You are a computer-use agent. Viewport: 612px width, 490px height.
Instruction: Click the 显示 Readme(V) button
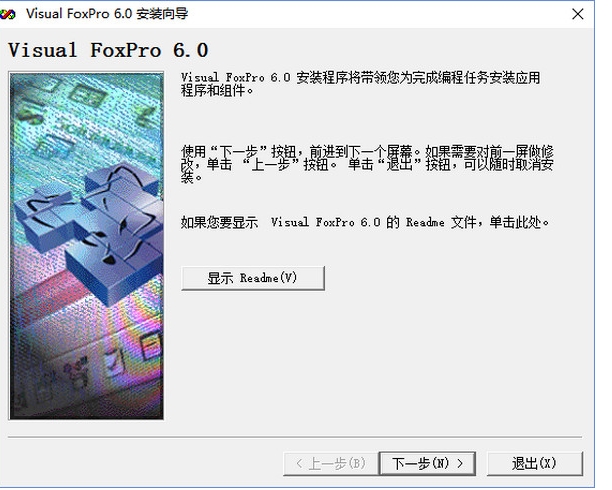(253, 278)
